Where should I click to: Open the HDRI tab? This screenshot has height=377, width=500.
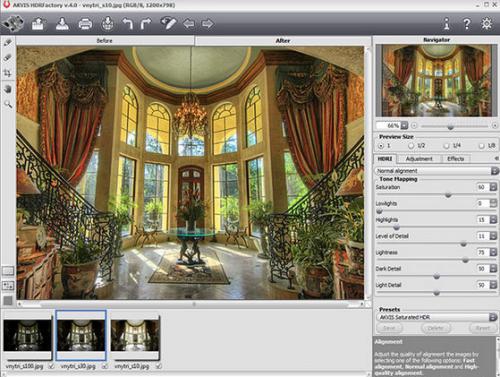385,159
